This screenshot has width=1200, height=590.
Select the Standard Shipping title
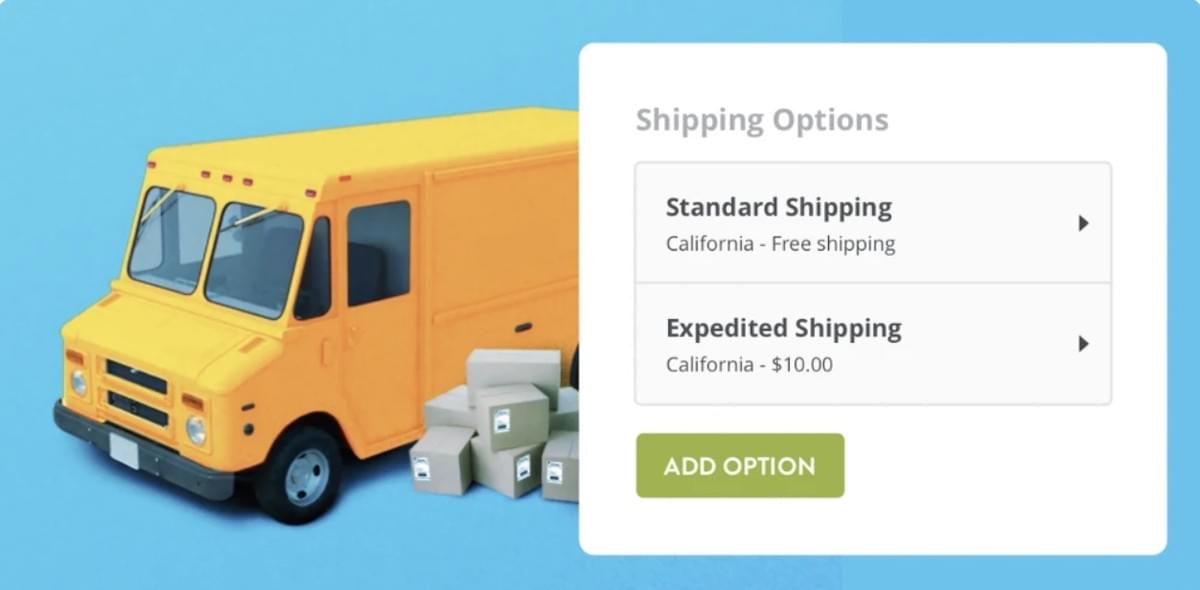778,208
